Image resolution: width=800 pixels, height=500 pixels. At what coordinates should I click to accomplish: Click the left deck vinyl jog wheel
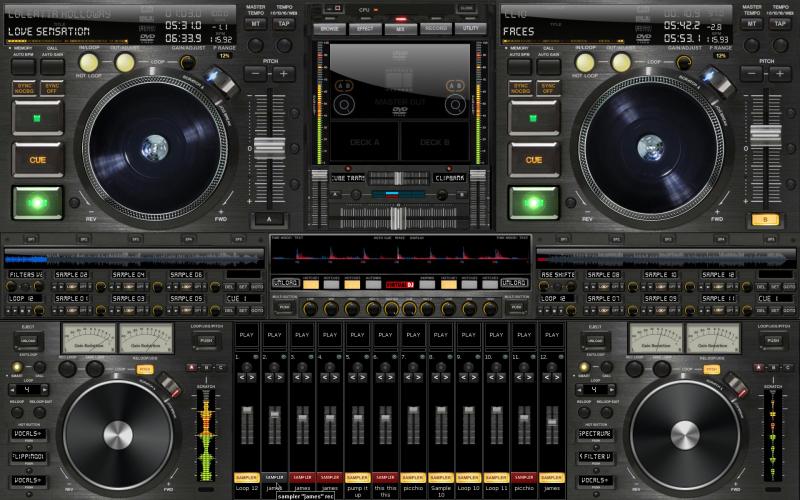[x=155, y=148]
